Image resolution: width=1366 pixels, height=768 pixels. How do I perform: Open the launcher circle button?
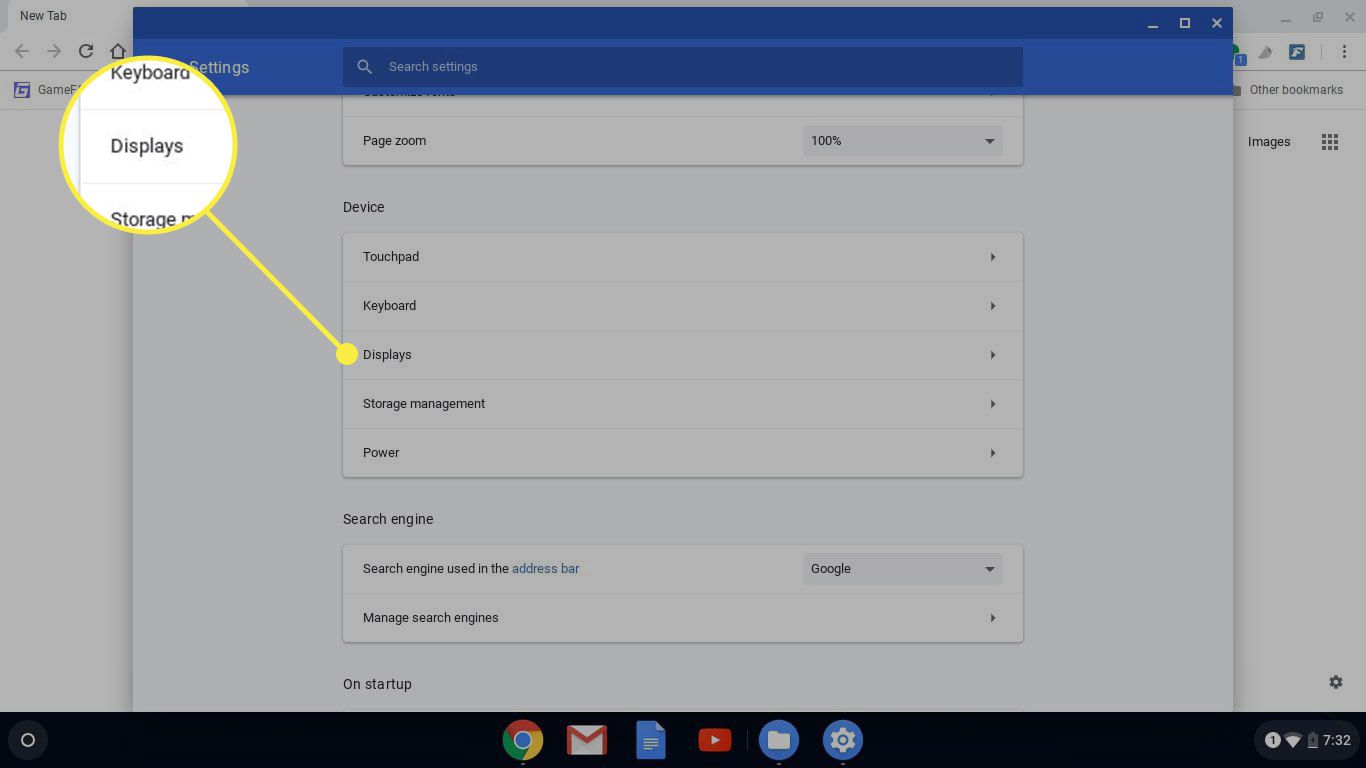tap(28, 740)
